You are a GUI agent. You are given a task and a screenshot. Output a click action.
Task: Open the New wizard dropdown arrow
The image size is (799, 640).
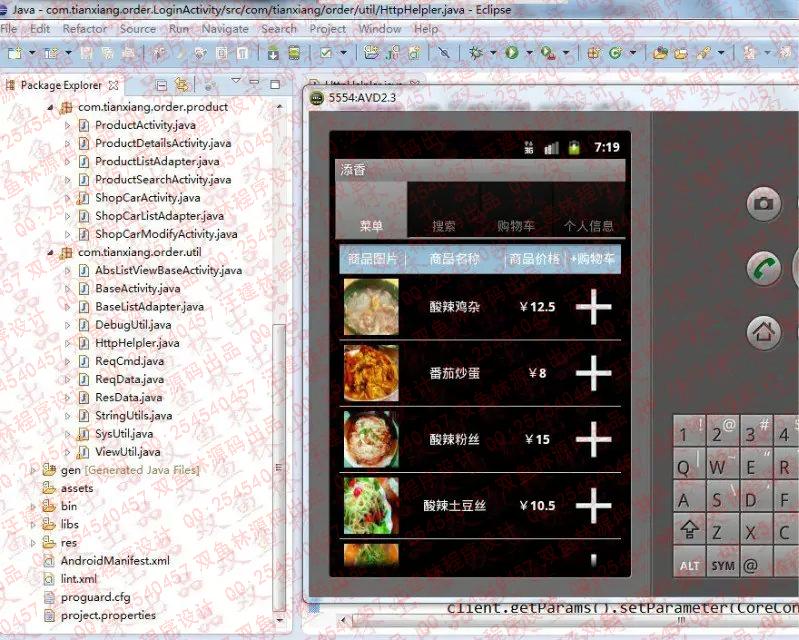tap(32, 52)
